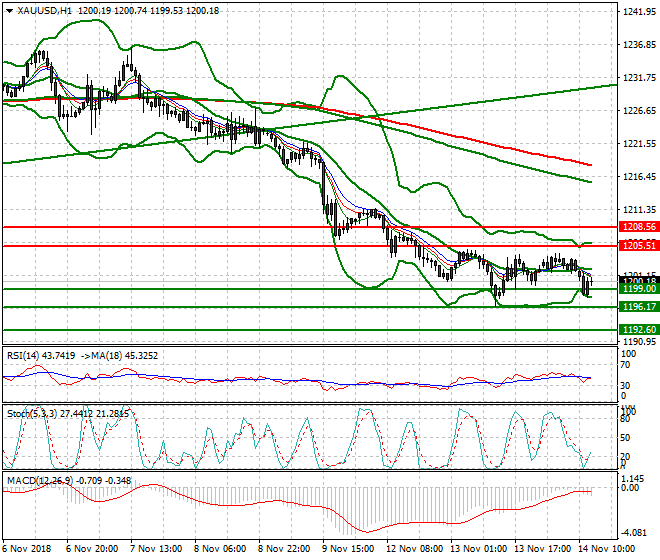Viewport: 660px width, 560px height.
Task: Click the 1211.35 price axis value
Action: 639,209
